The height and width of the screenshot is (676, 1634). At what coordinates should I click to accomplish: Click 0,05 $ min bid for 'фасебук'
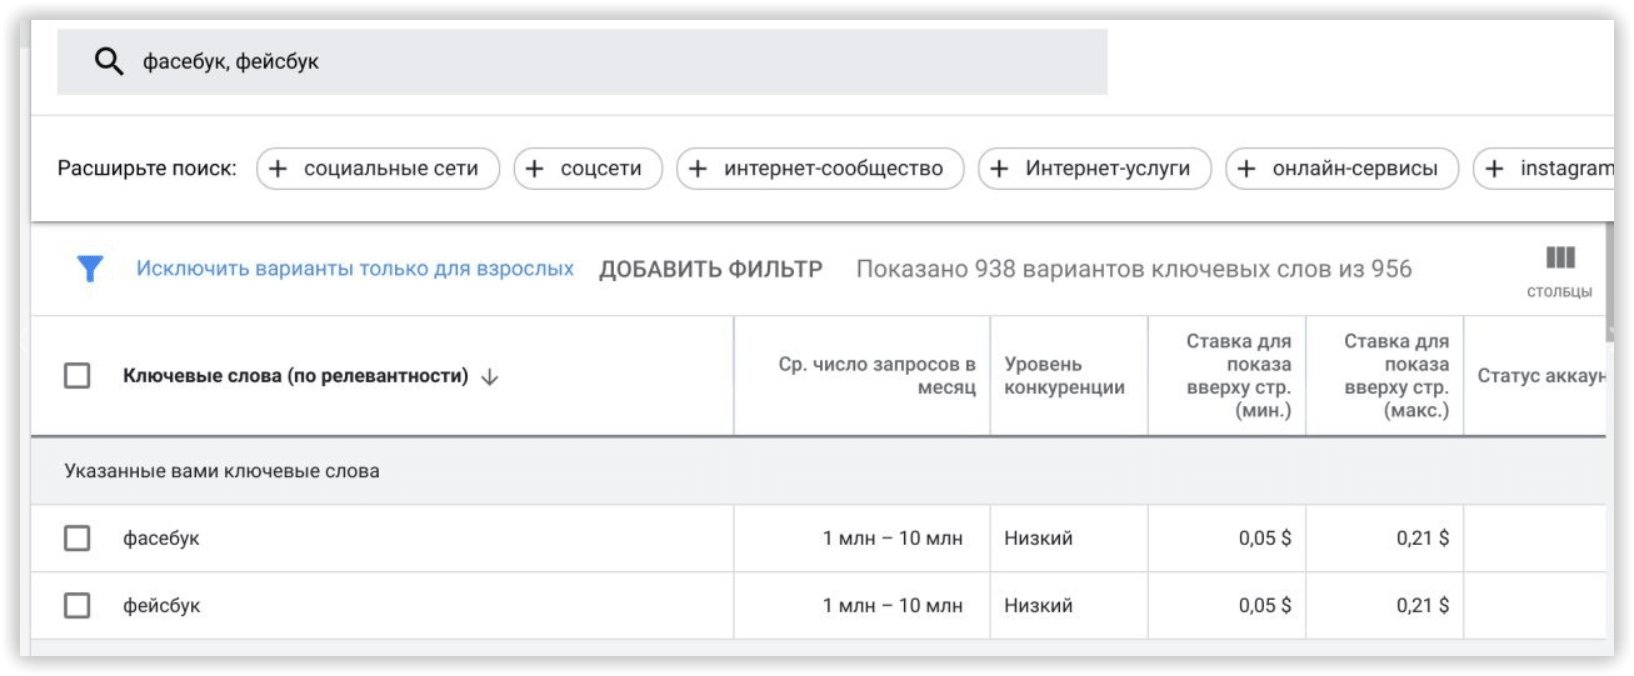[1265, 538]
